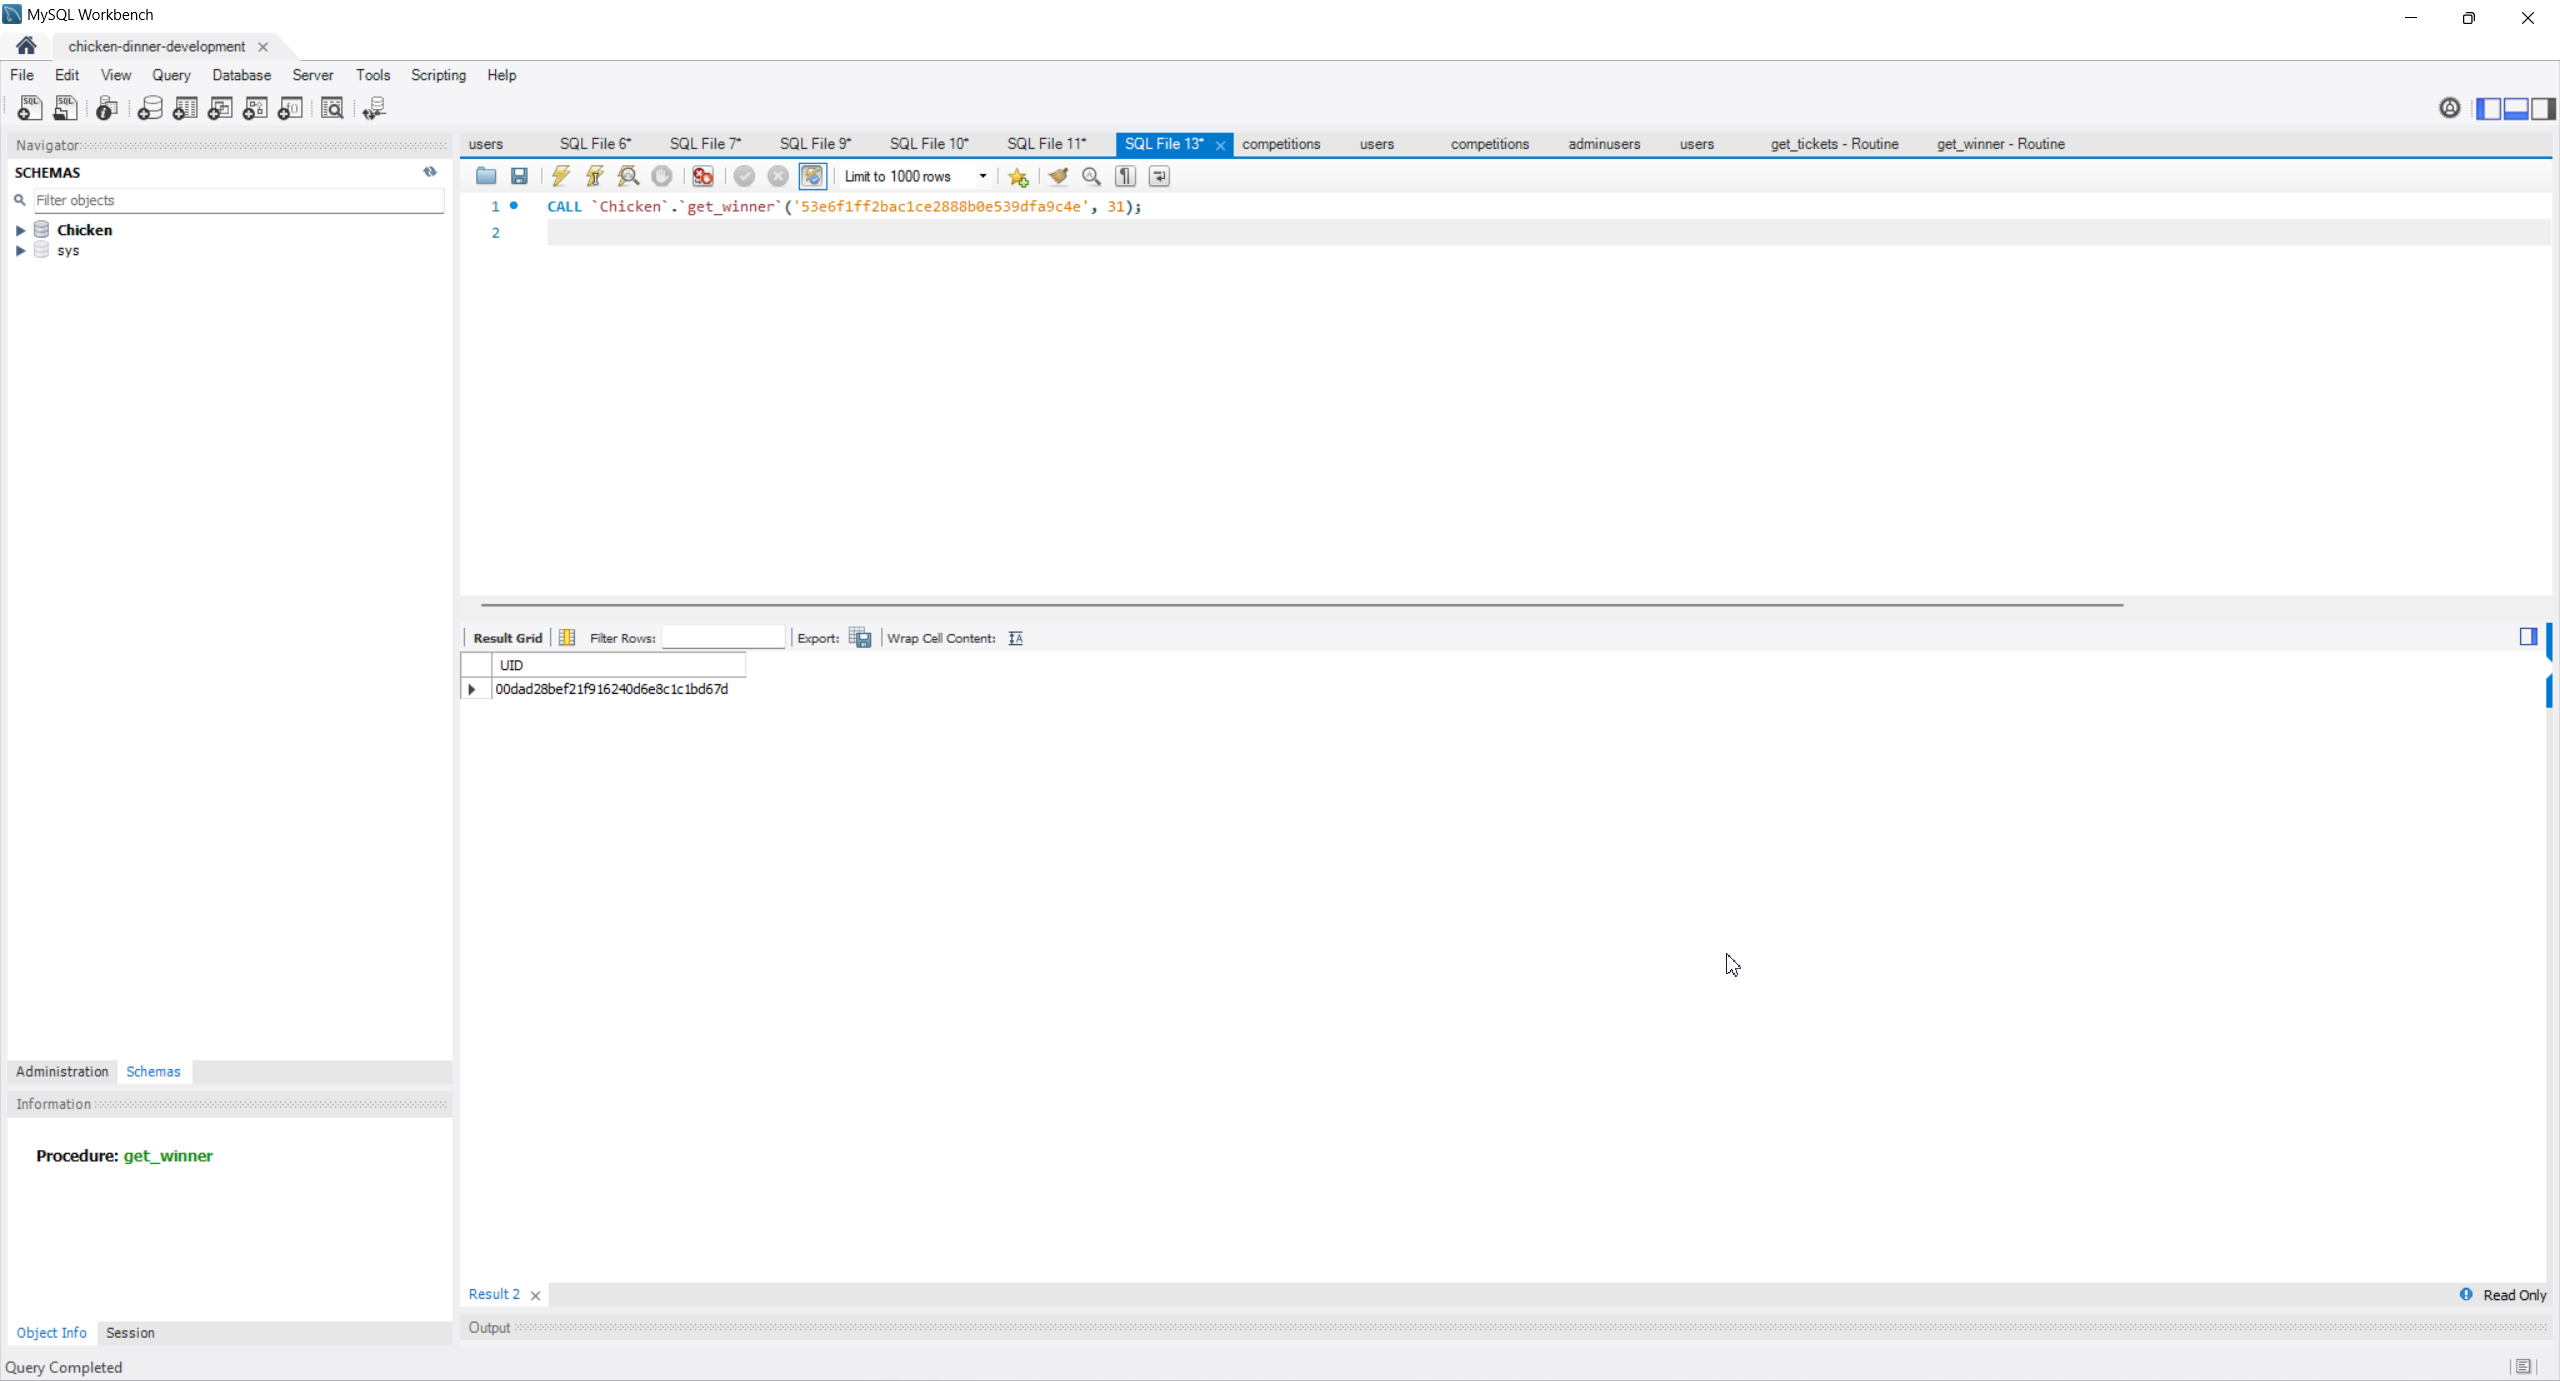This screenshot has width=2560, height=1381.
Task: Click Explain execution plan magnifier-lightning icon
Action: pos(628,176)
